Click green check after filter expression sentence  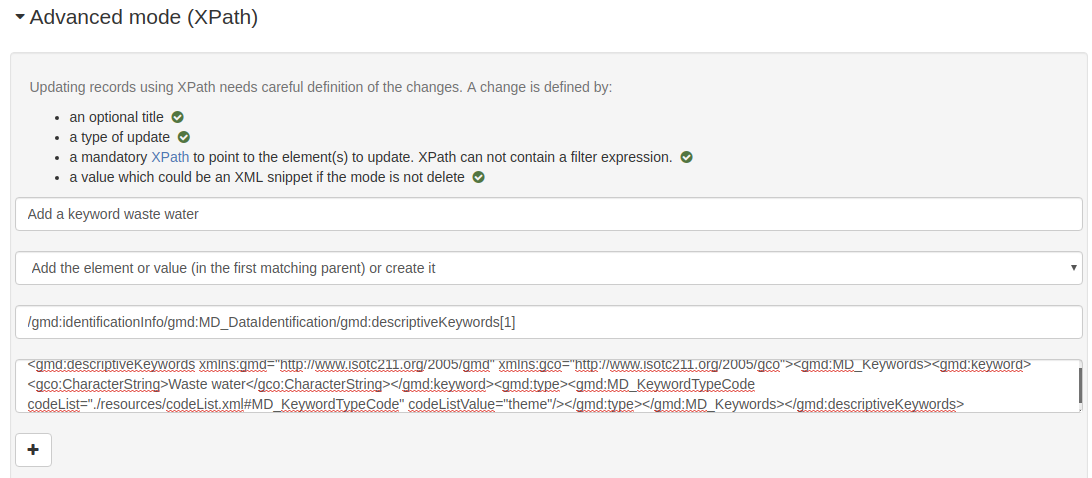point(687,157)
